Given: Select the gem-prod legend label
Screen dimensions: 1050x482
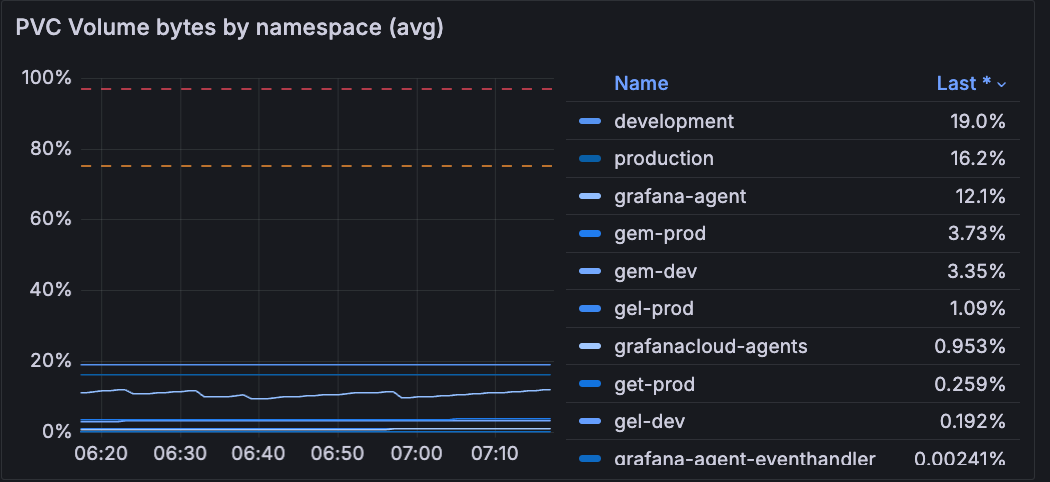Looking at the screenshot, I should tap(659, 234).
